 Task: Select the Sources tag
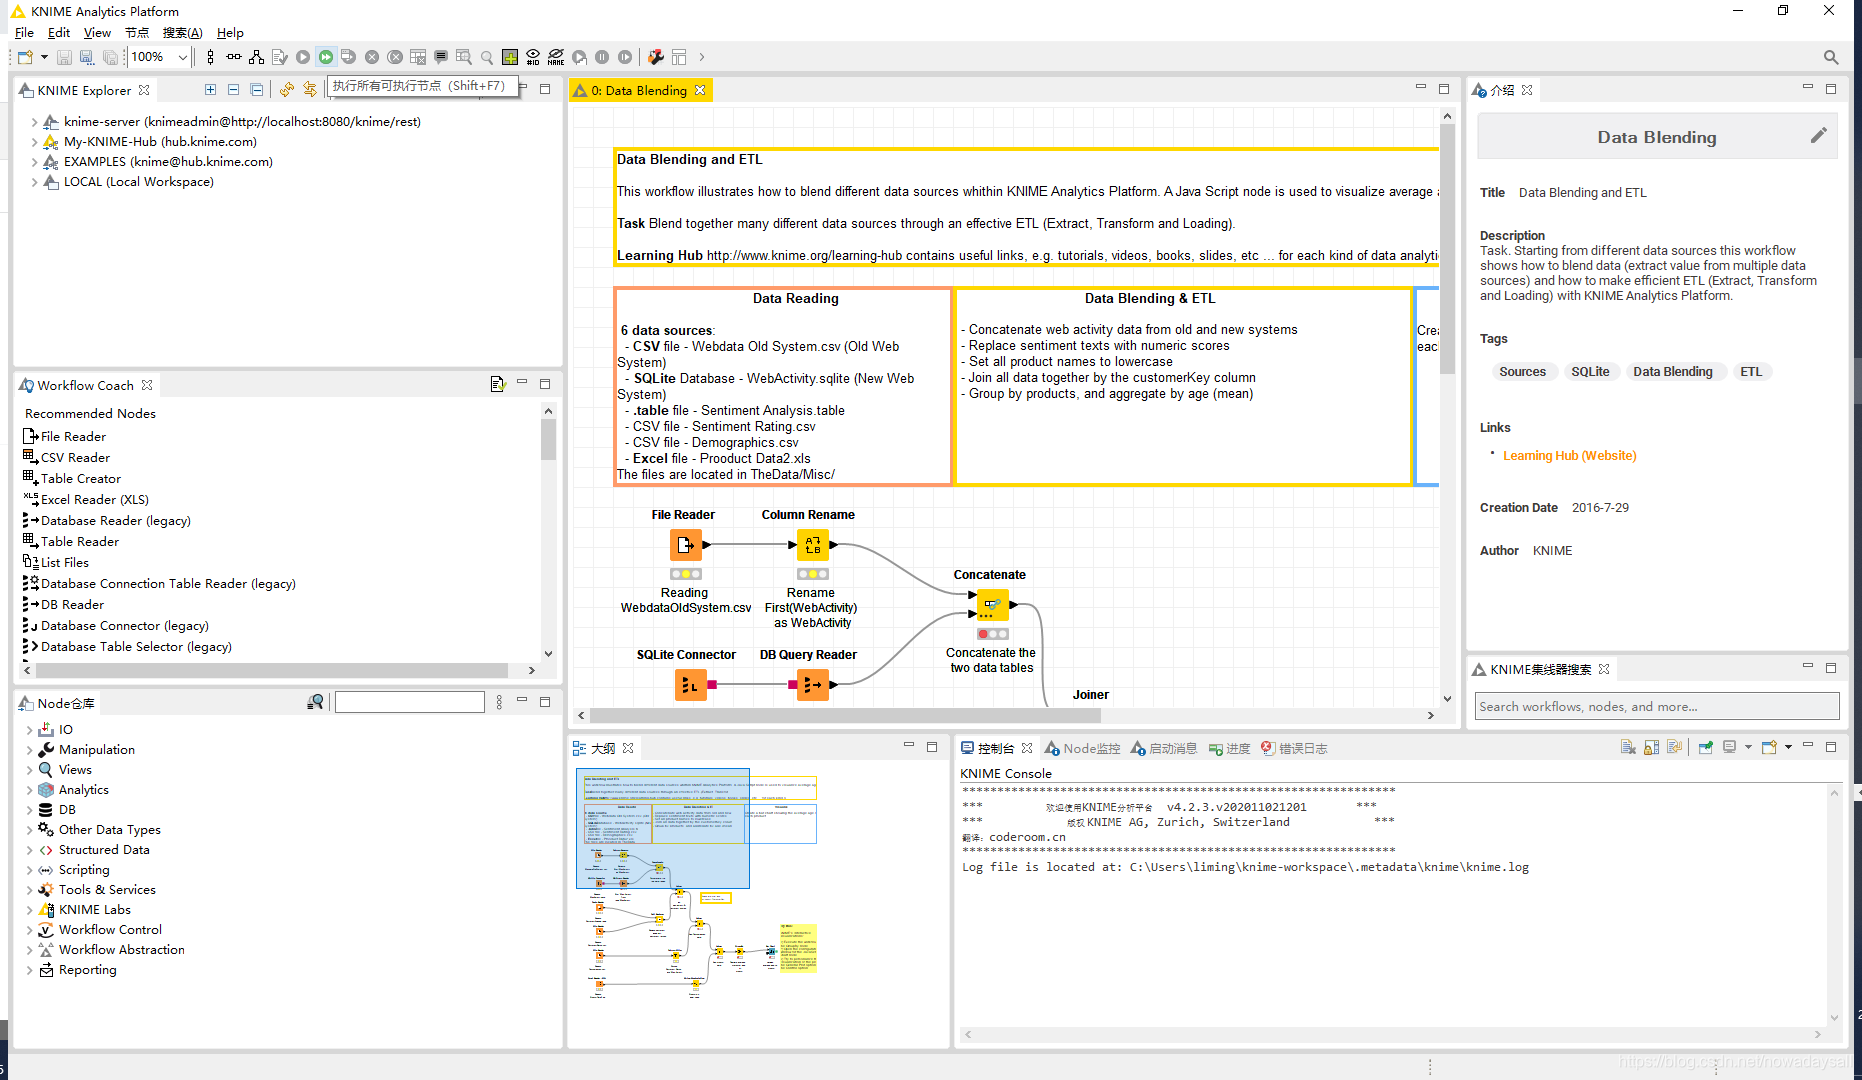[x=1523, y=371]
